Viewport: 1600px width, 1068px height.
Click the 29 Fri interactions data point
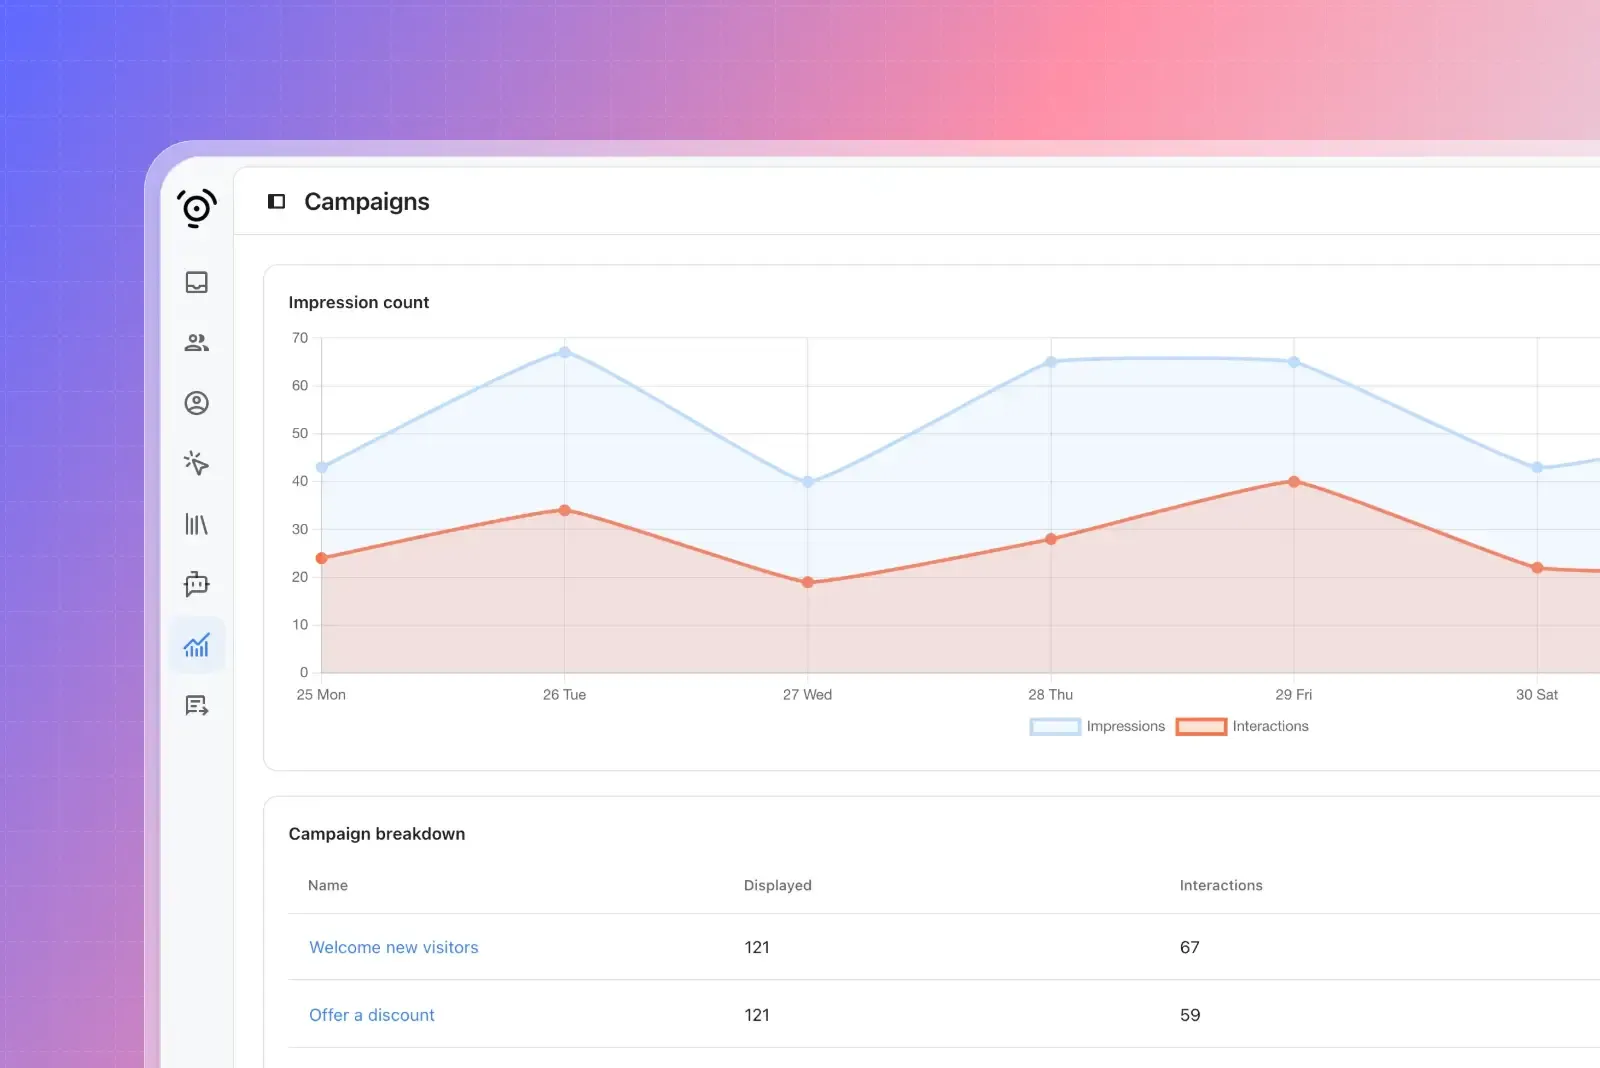pyautogui.click(x=1294, y=482)
